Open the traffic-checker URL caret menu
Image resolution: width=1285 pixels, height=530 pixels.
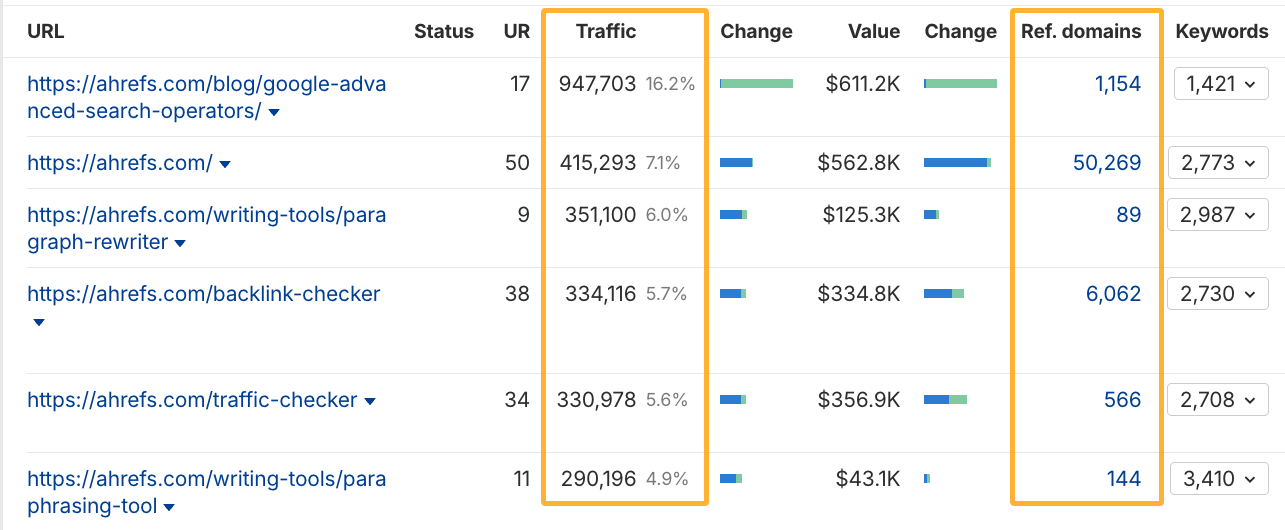point(370,402)
